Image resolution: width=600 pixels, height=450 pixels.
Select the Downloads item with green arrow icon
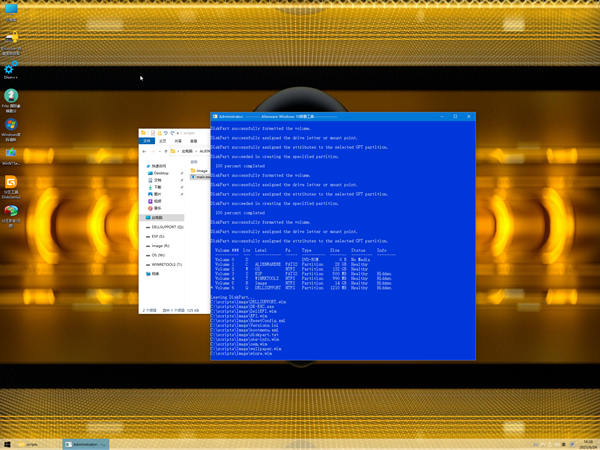(x=155, y=187)
